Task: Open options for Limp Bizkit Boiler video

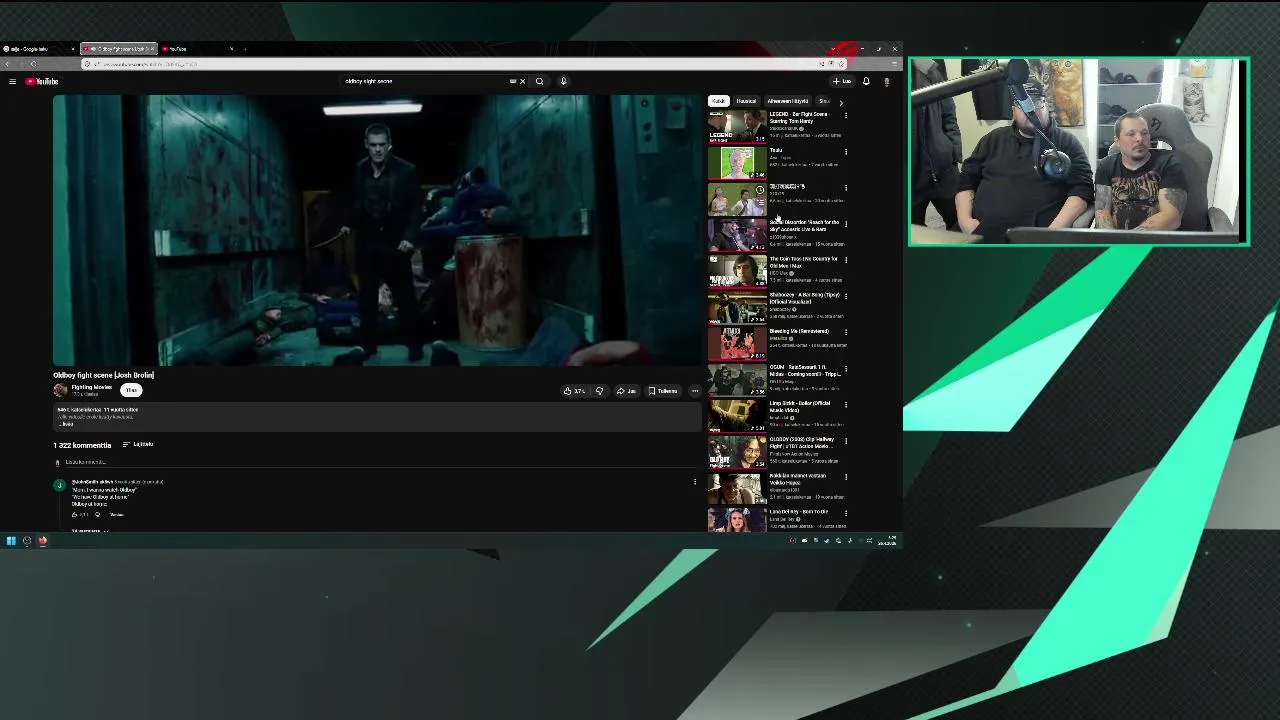Action: 846,405
